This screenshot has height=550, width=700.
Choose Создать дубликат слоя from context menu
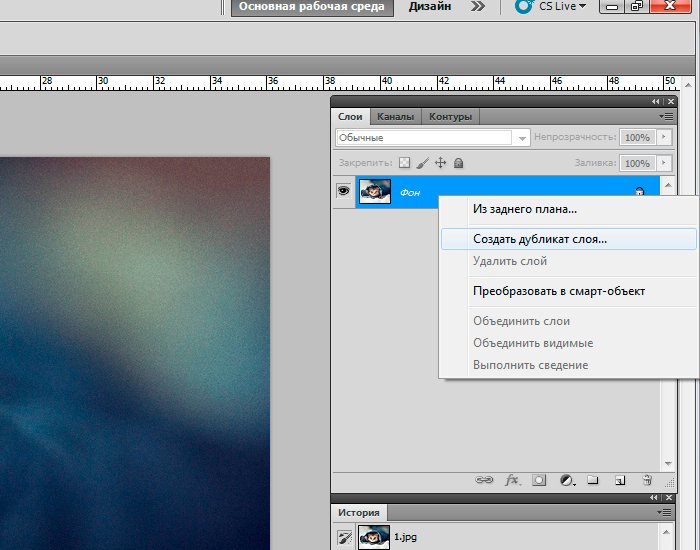pos(540,239)
